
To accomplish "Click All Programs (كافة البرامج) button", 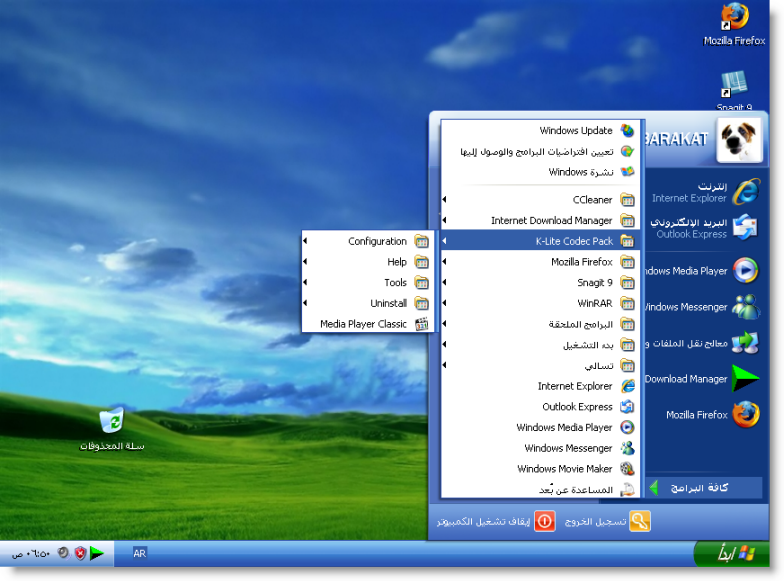I will coord(704,488).
